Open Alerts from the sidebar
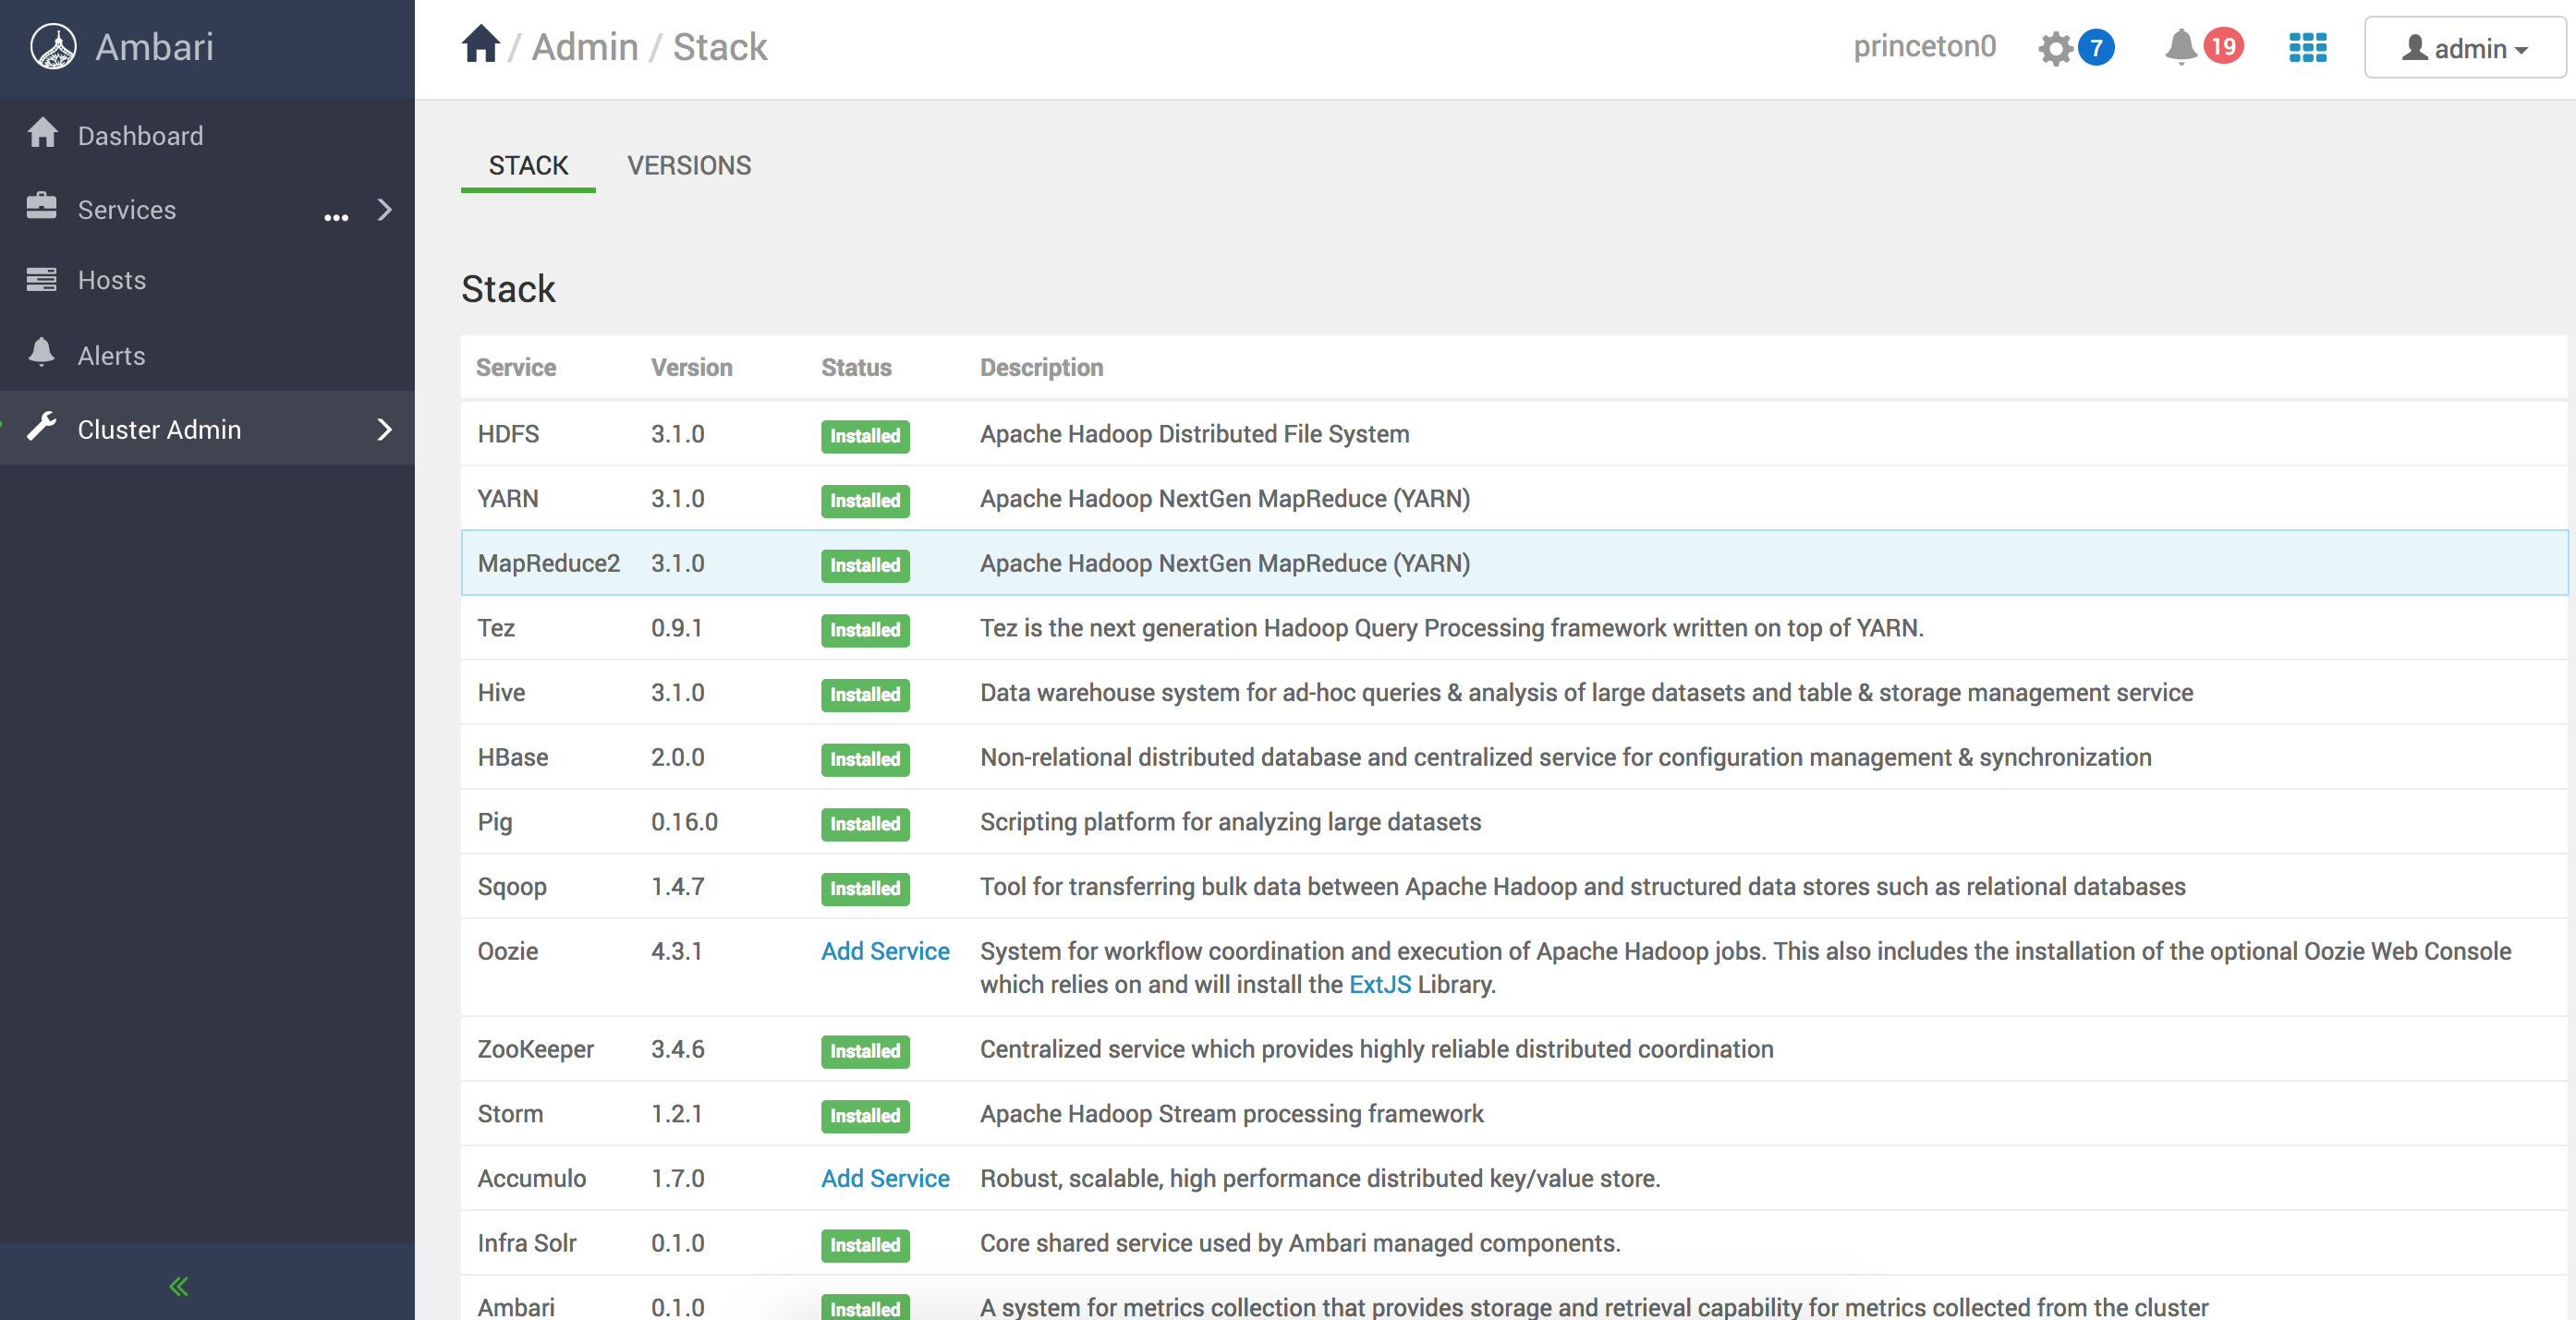Screen dimensions: 2576x1320 tap(111, 355)
